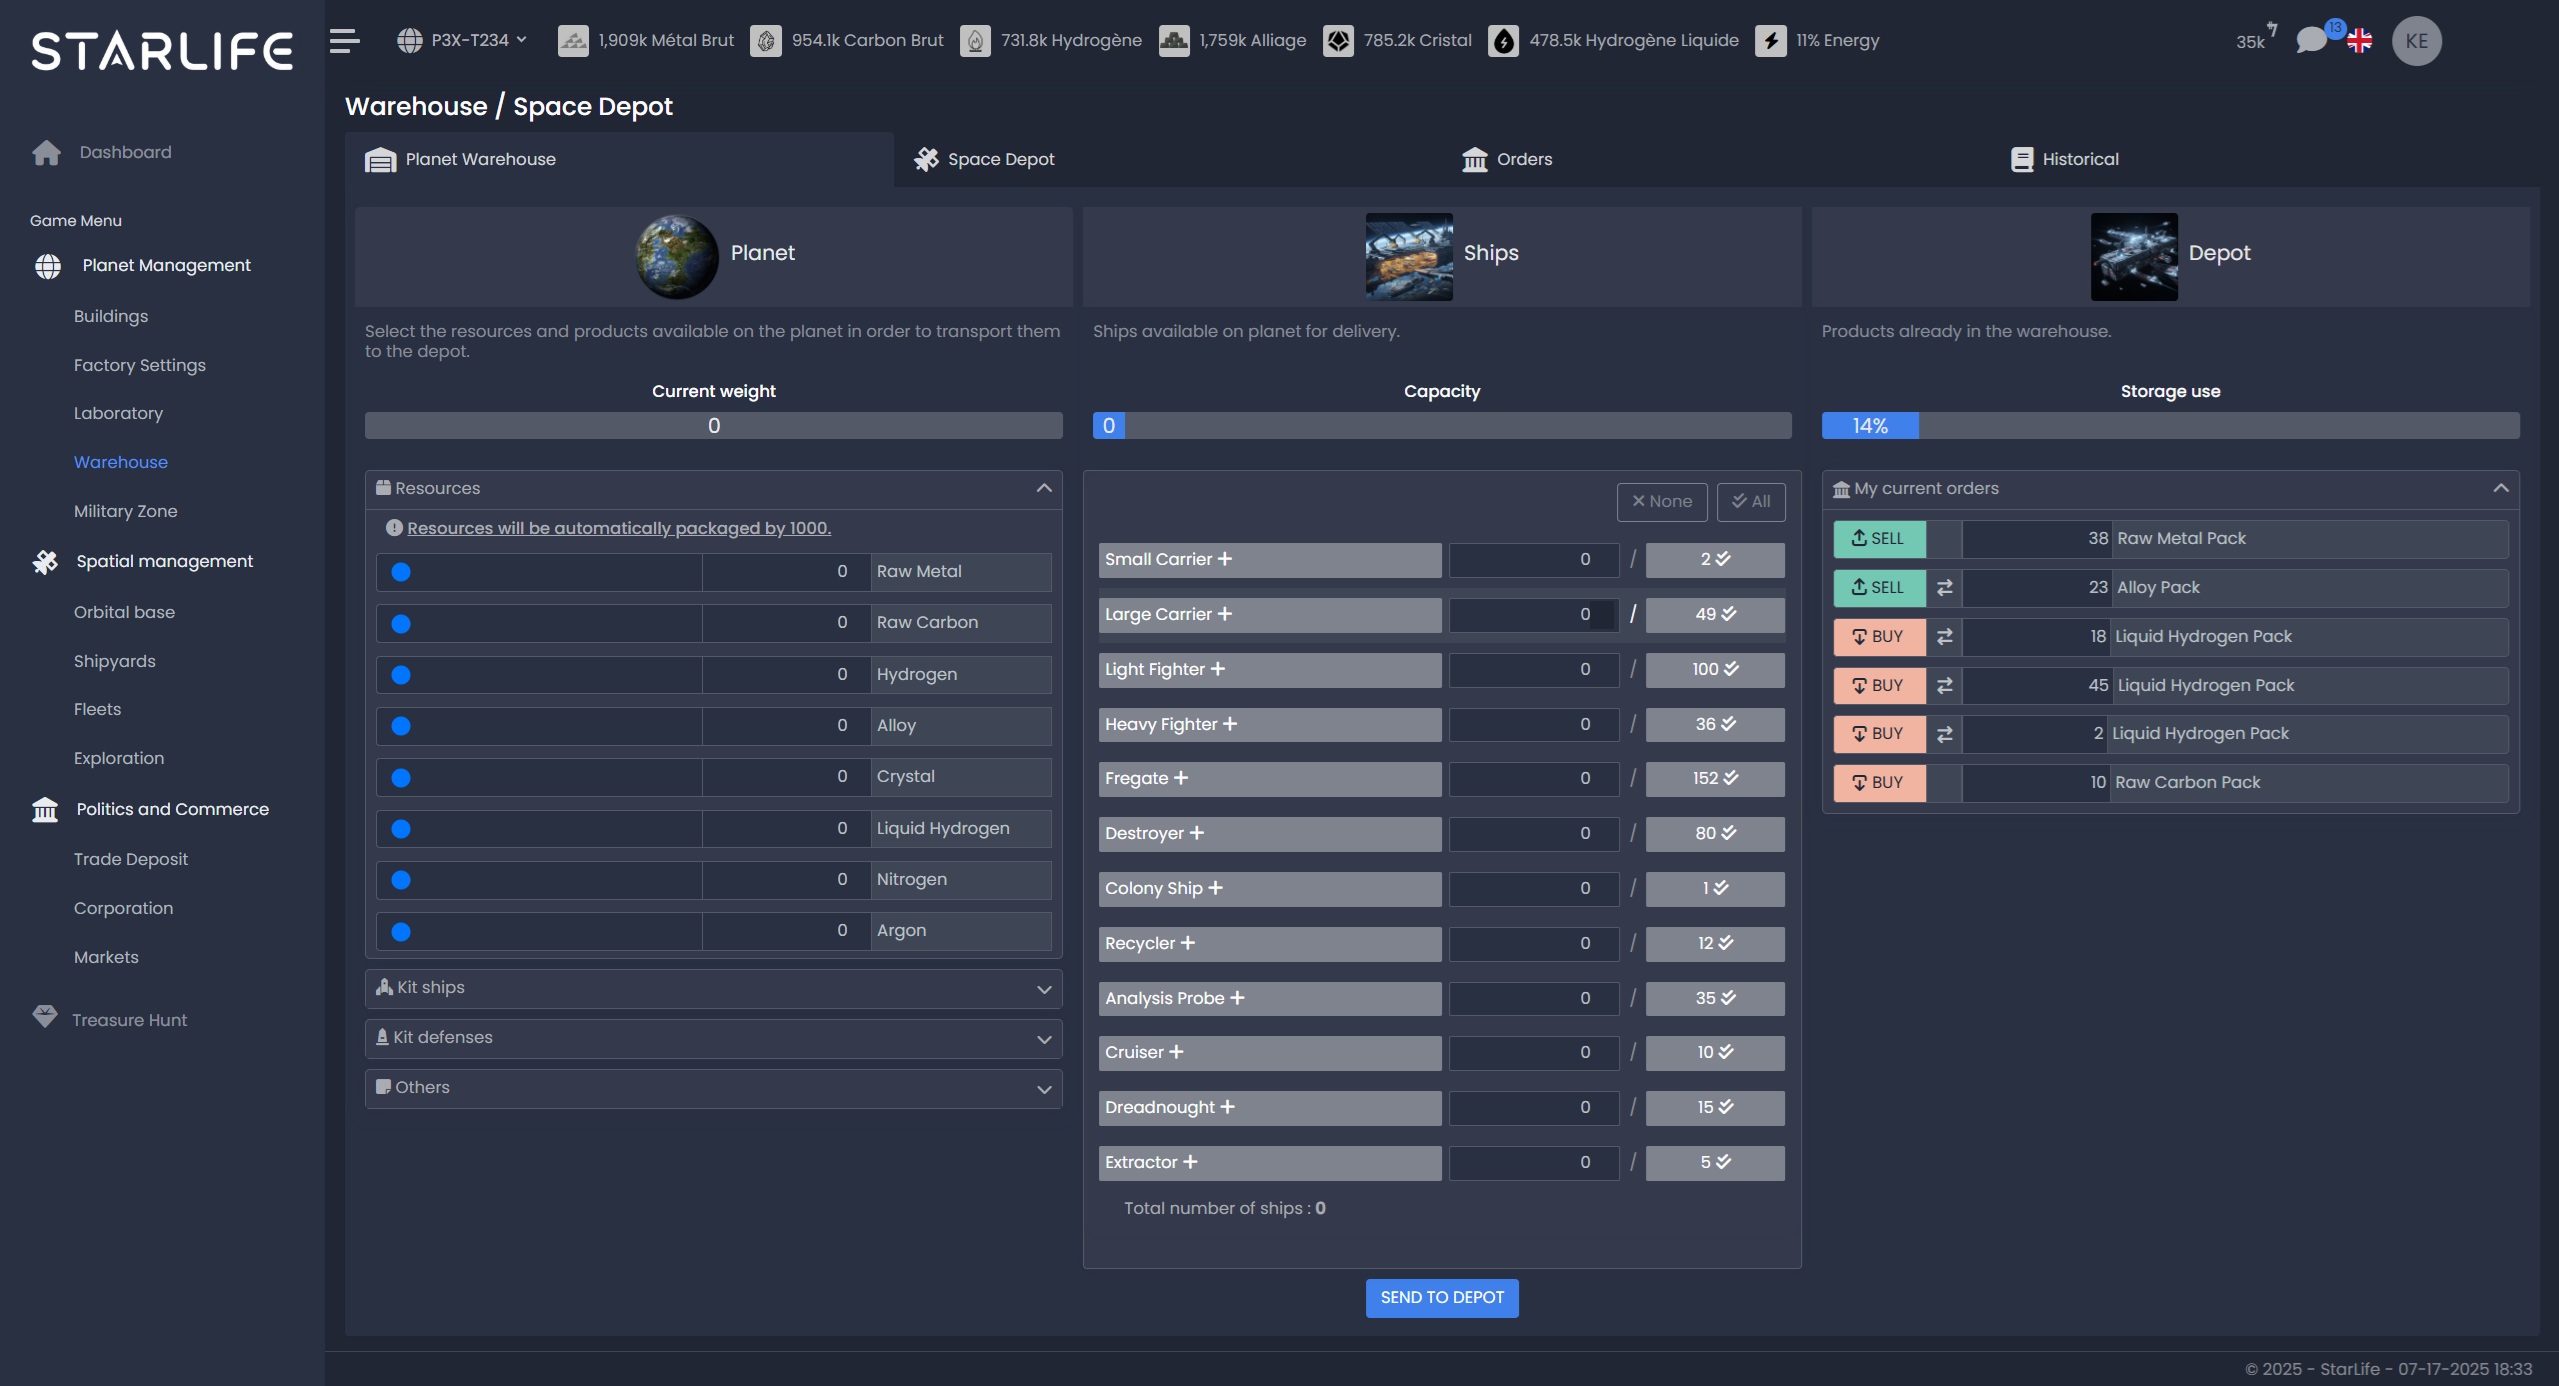Toggle the hamburger sidebar menu icon
The width and height of the screenshot is (2559, 1386).
click(x=344, y=41)
